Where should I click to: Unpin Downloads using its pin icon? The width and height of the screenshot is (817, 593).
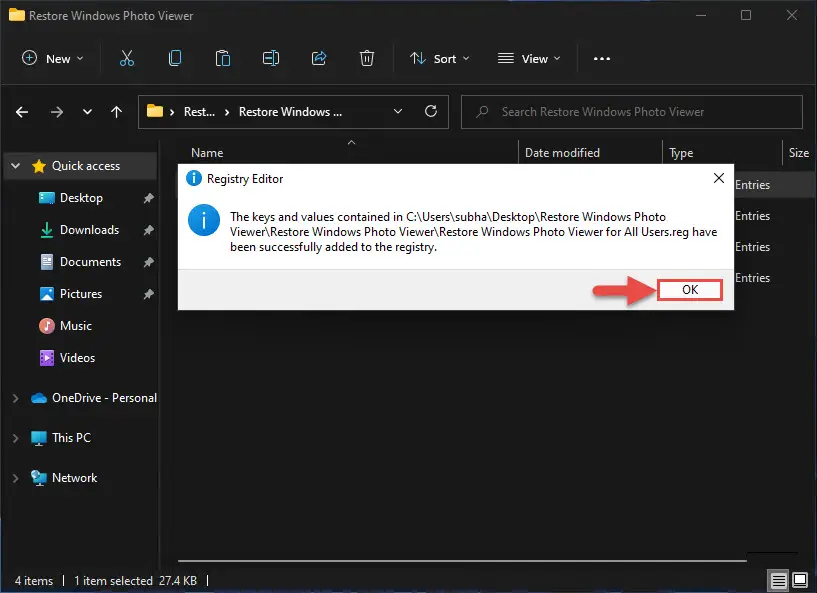click(148, 230)
